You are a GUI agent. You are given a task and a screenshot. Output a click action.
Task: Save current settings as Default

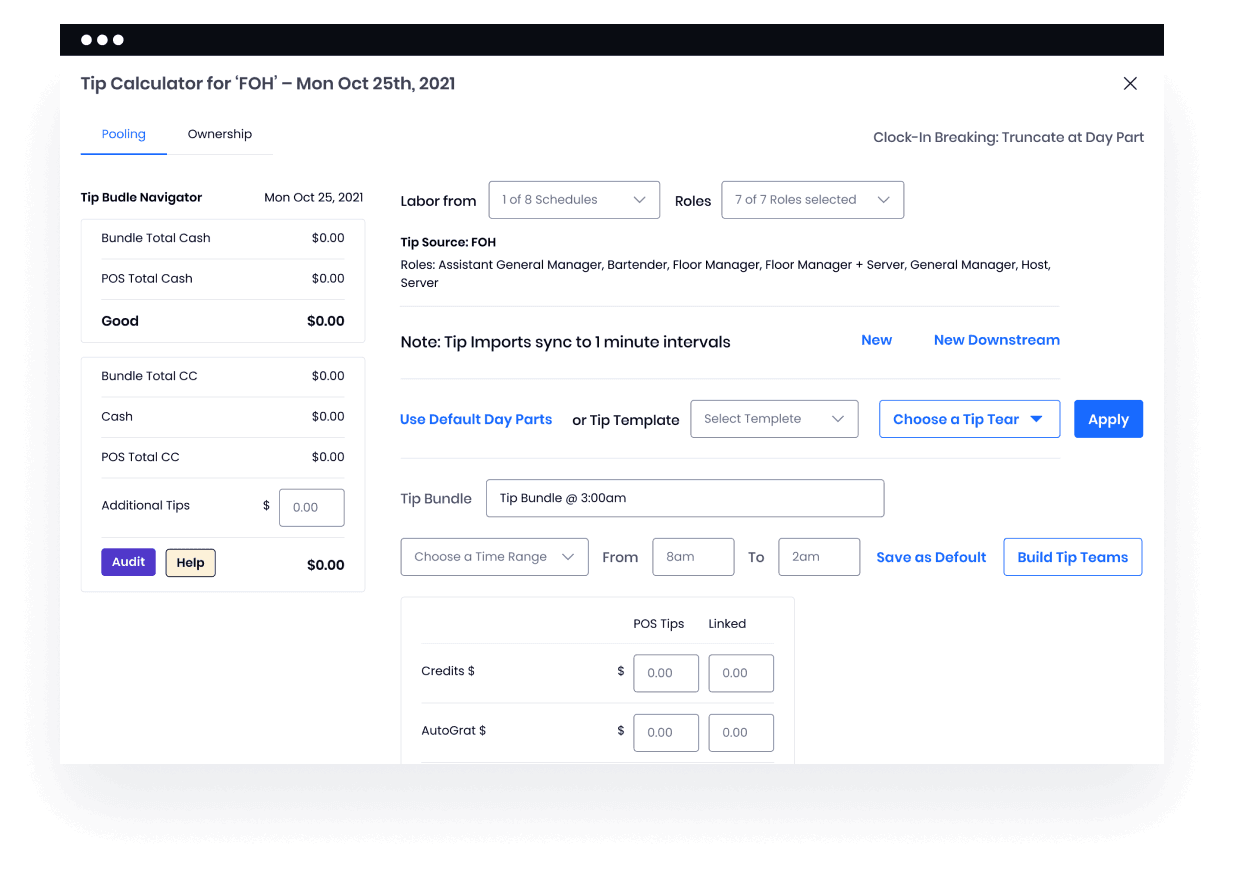click(x=930, y=556)
